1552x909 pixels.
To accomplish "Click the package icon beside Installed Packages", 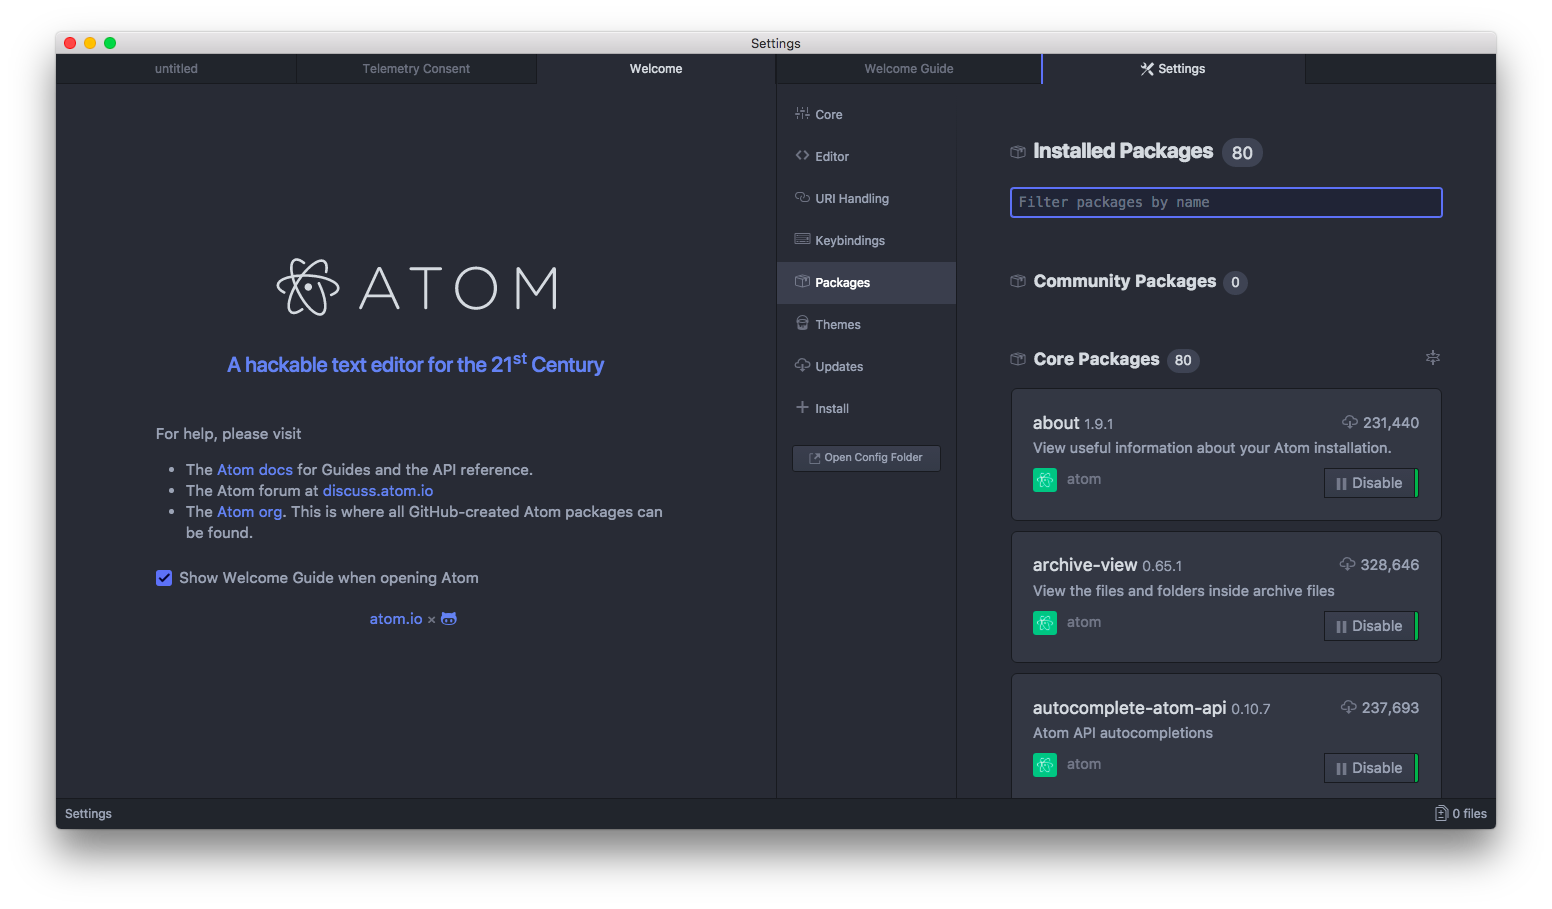I will coord(1018,152).
